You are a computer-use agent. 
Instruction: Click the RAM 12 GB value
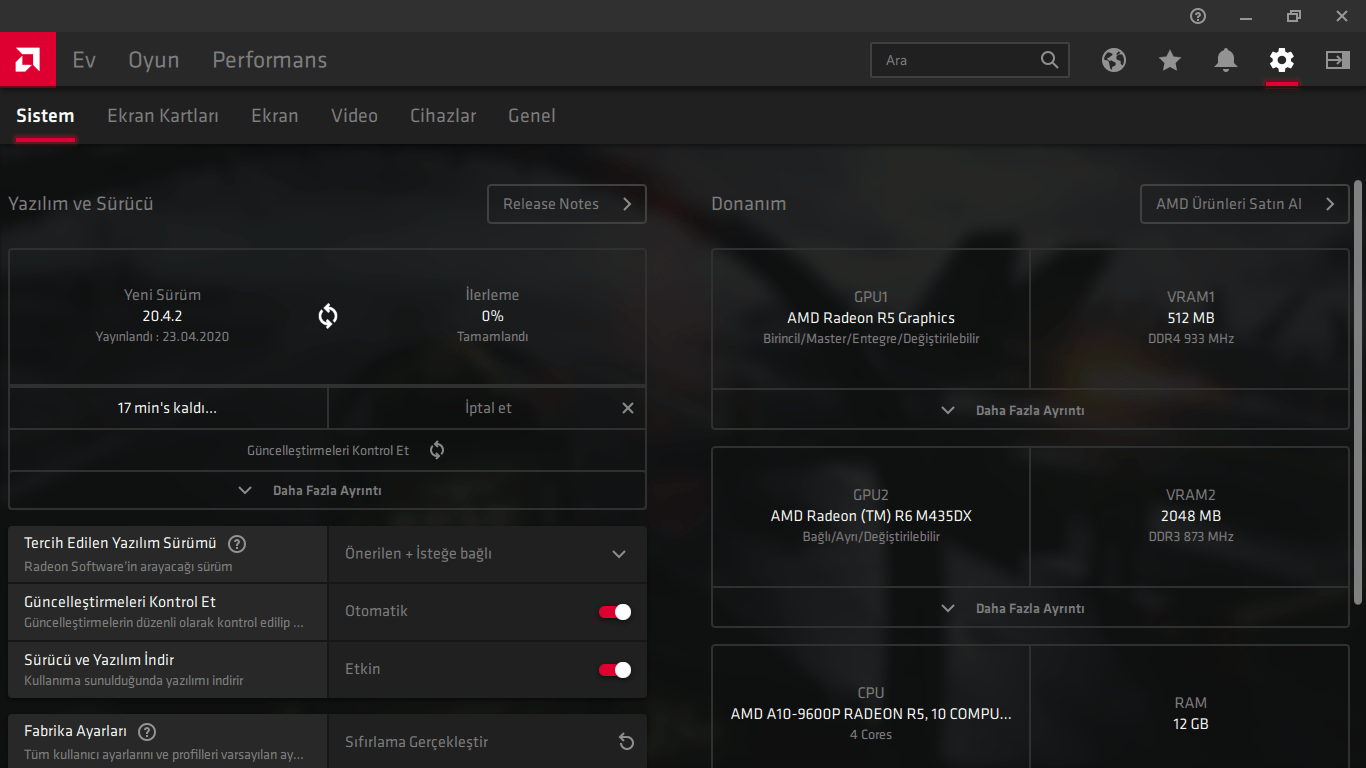click(x=1191, y=724)
